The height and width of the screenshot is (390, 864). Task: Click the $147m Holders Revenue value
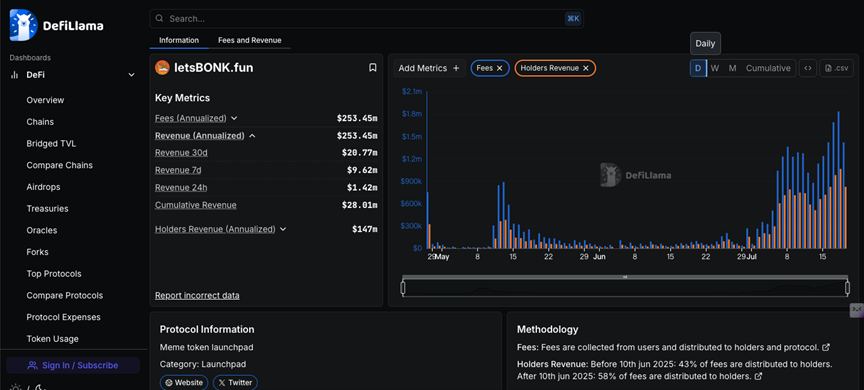point(365,229)
